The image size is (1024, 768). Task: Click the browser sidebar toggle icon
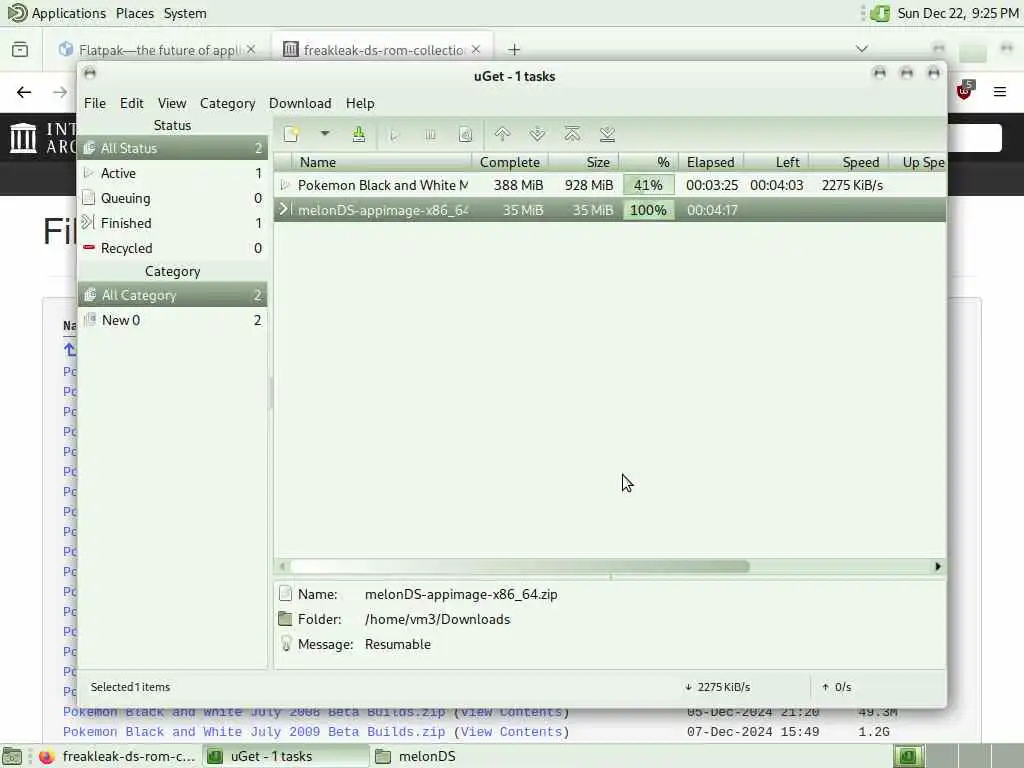tap(20, 50)
